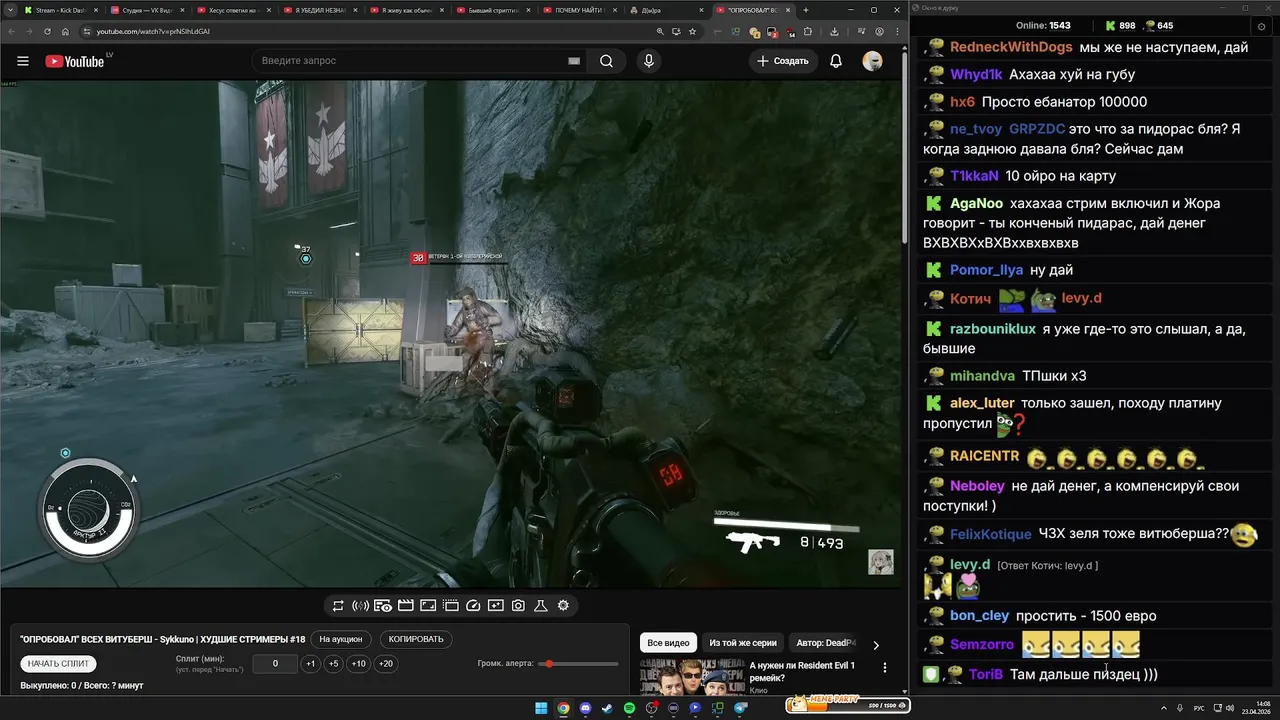Start voice search with the microphone icon
The height and width of the screenshot is (720, 1280).
(649, 61)
